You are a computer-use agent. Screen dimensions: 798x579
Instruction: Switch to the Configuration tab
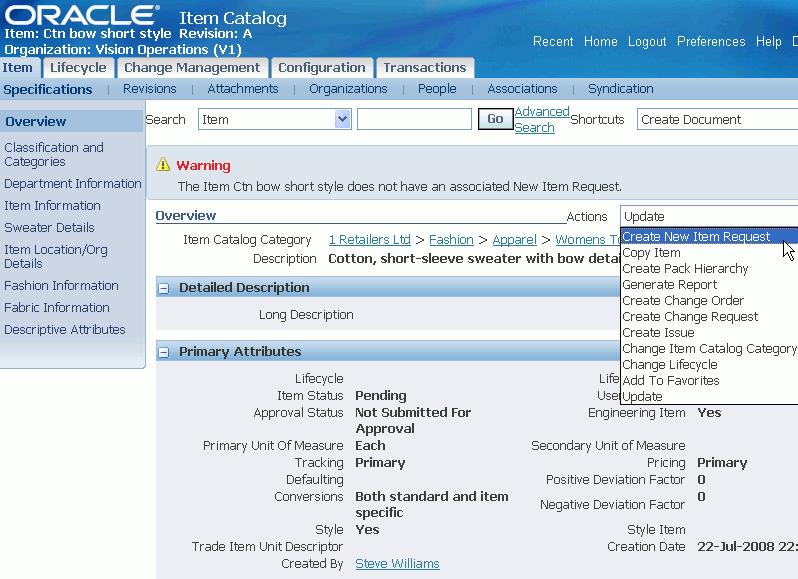click(322, 68)
